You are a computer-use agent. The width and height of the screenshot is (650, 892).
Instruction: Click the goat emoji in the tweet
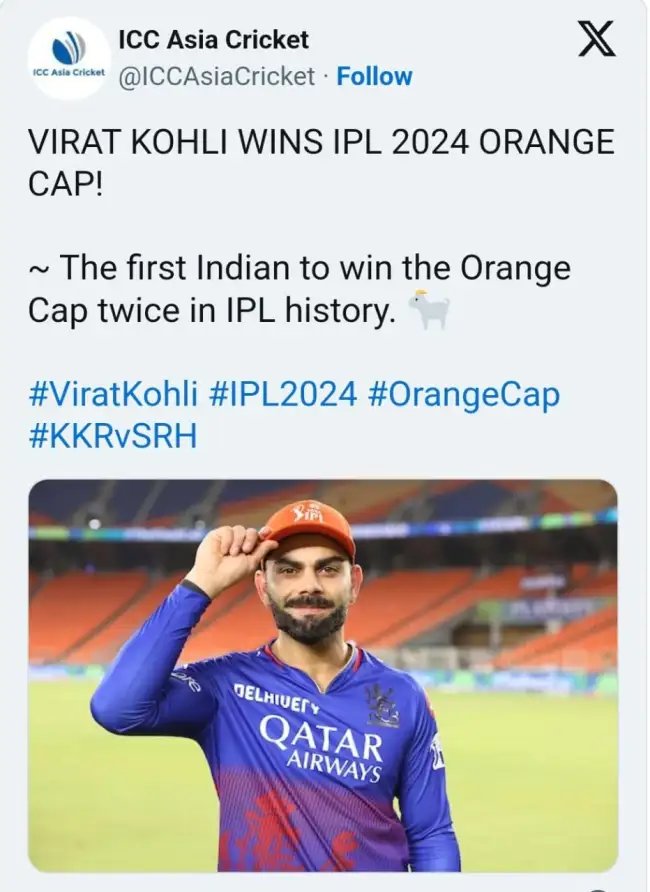(x=429, y=311)
